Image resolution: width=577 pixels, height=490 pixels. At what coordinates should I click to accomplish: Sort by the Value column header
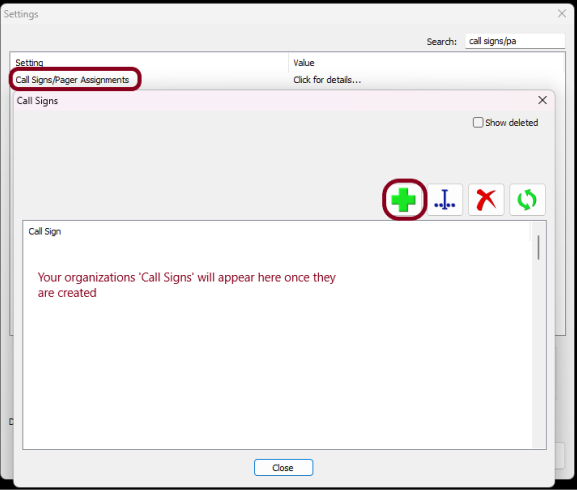coord(304,63)
